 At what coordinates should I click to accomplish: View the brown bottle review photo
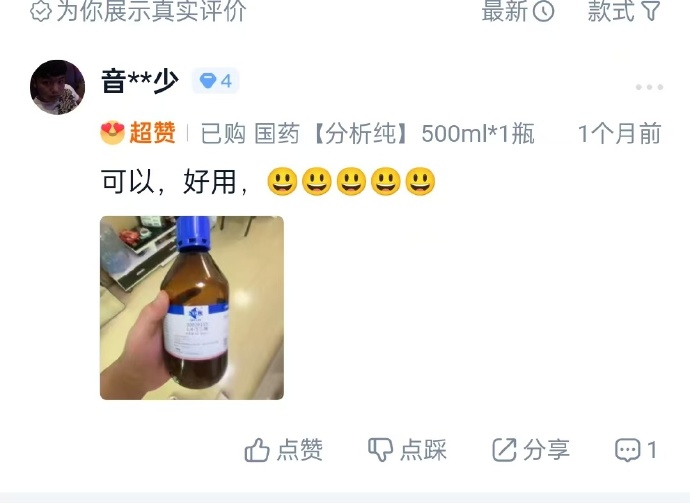click(x=192, y=308)
